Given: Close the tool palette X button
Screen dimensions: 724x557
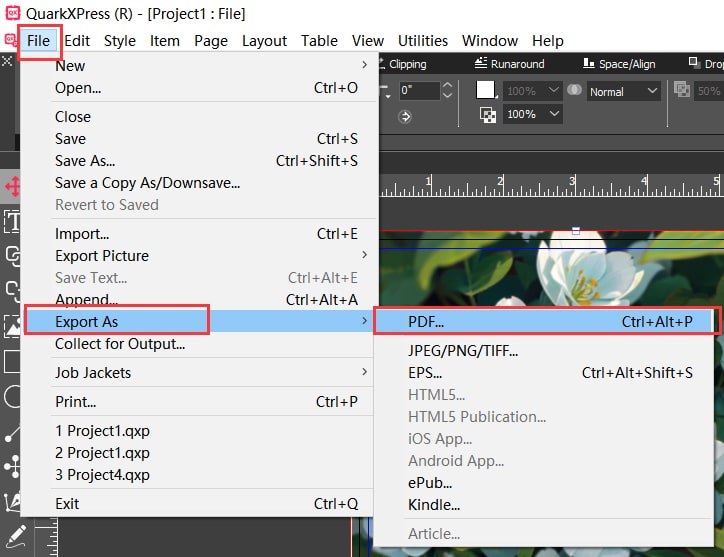Looking at the screenshot, I should click(7, 61).
